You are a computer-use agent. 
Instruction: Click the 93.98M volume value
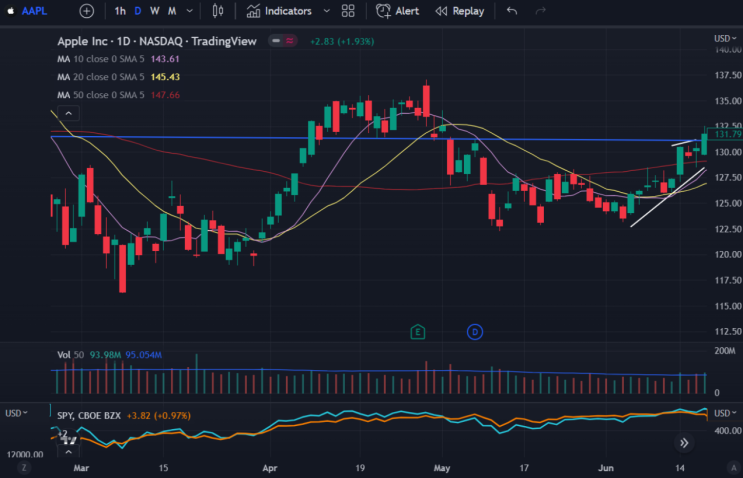[x=105, y=355]
